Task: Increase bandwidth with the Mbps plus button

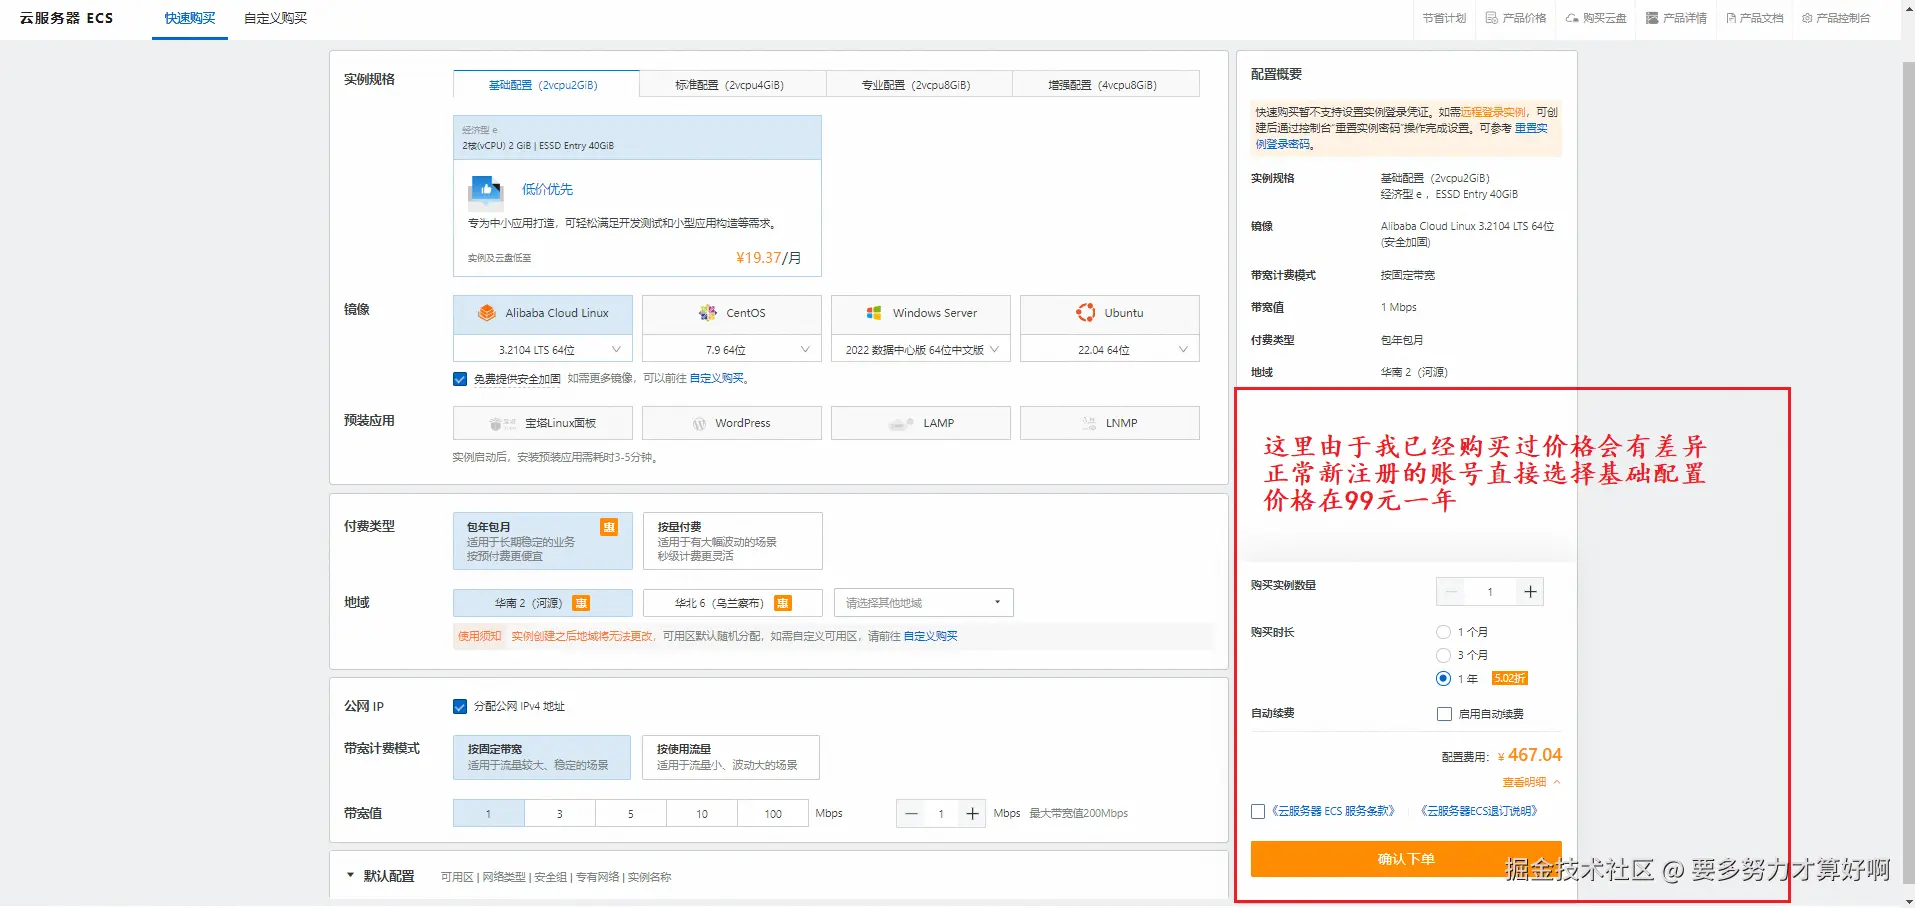Action: coord(972,814)
